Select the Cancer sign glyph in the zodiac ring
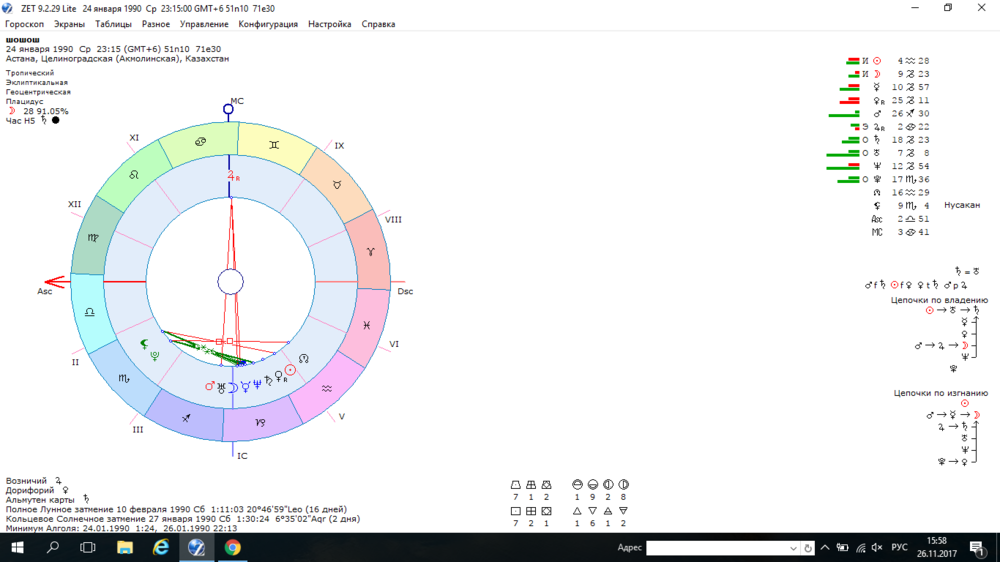 [200, 142]
